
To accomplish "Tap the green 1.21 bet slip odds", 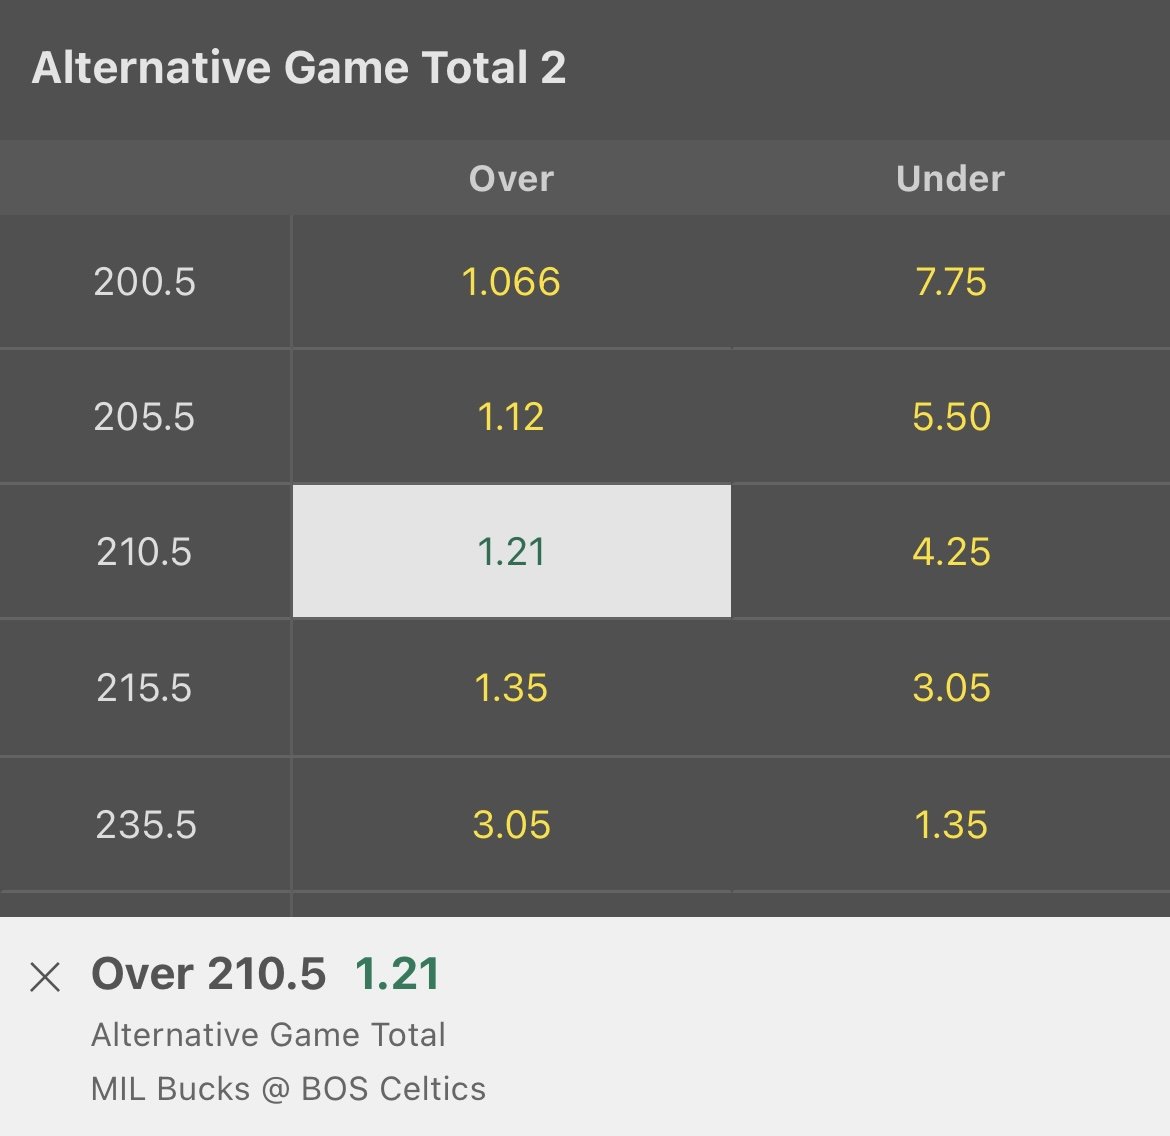I will 397,974.
